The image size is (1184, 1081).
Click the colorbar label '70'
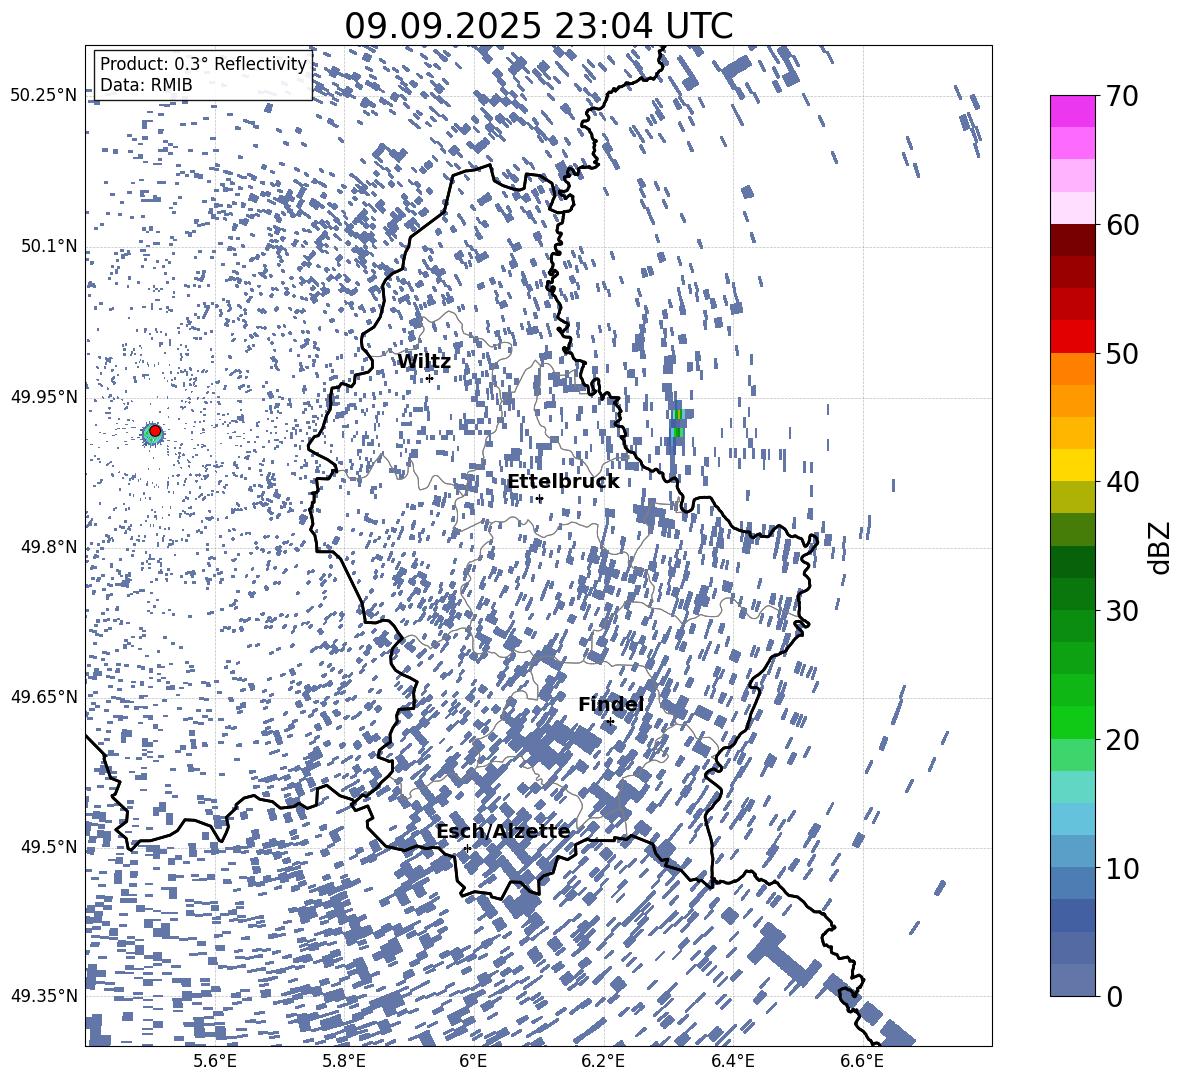click(1122, 97)
